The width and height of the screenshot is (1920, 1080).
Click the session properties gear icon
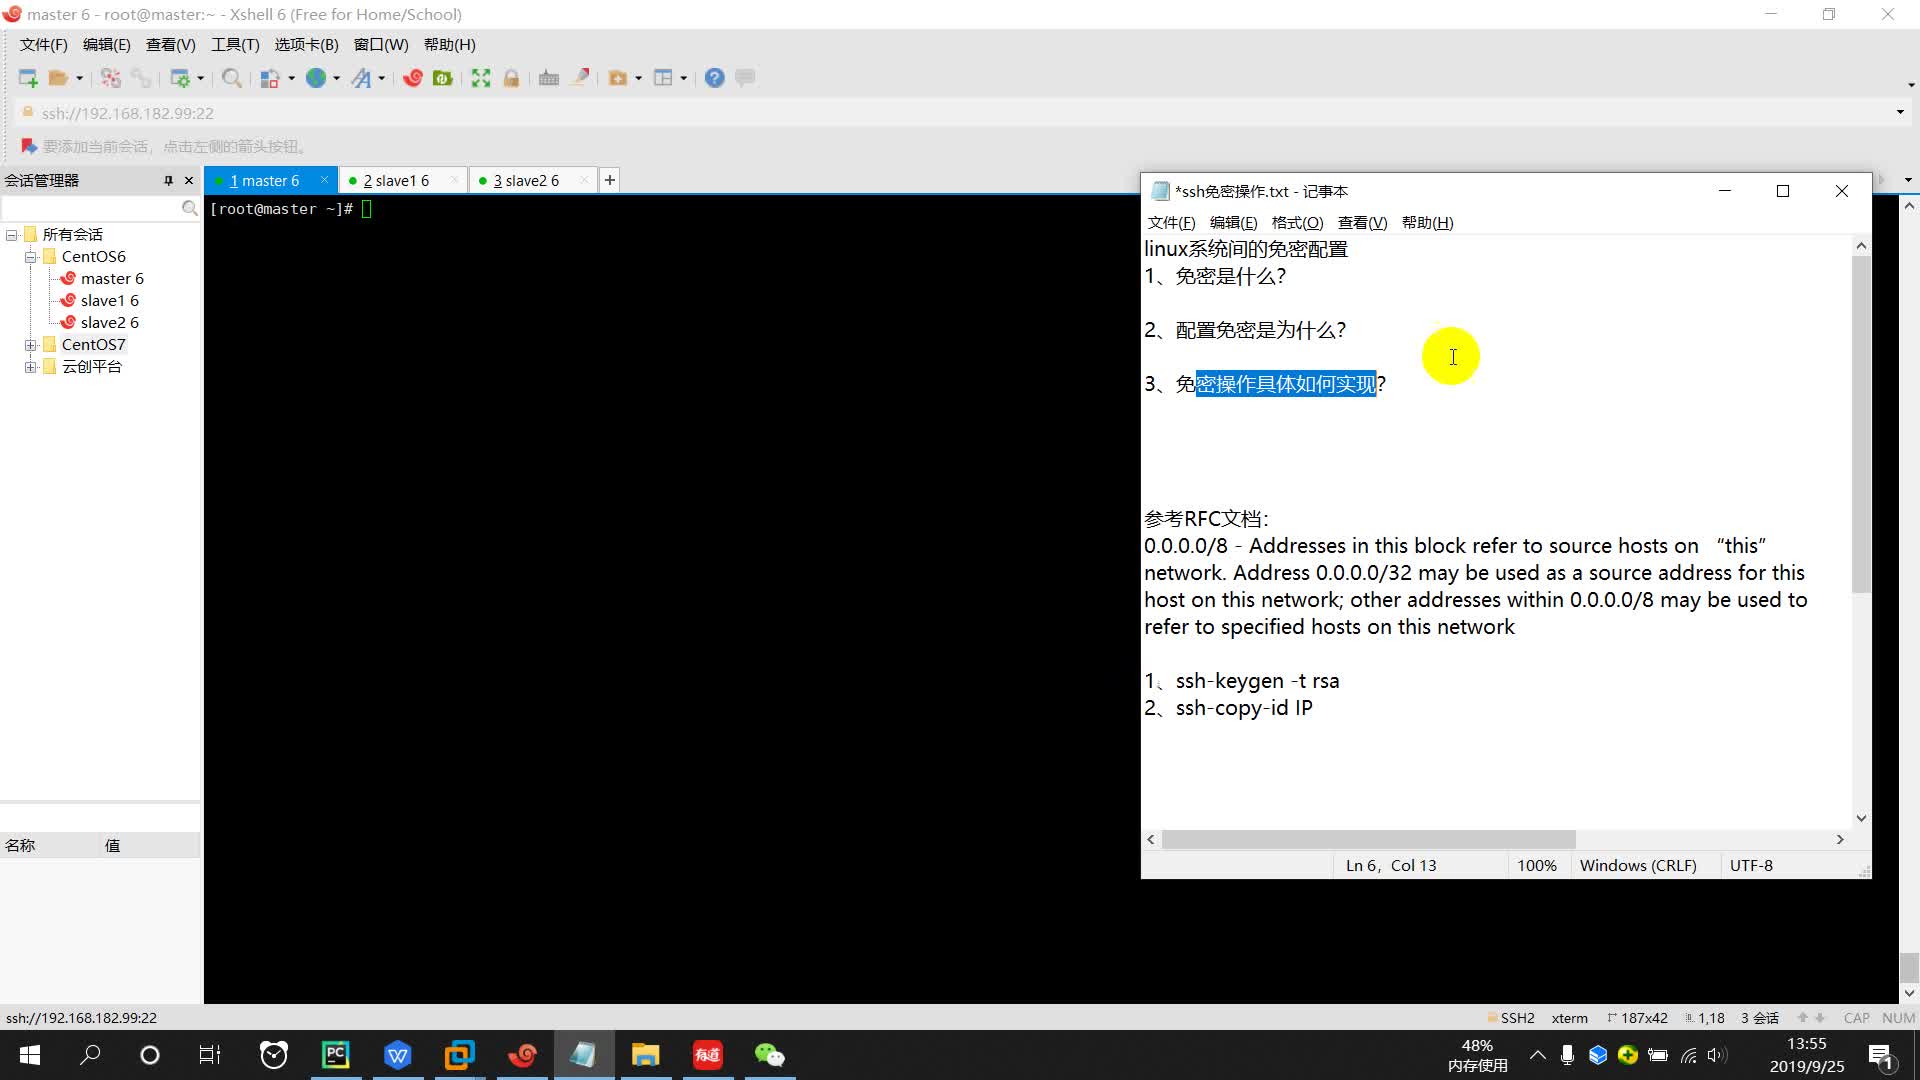pos(180,78)
